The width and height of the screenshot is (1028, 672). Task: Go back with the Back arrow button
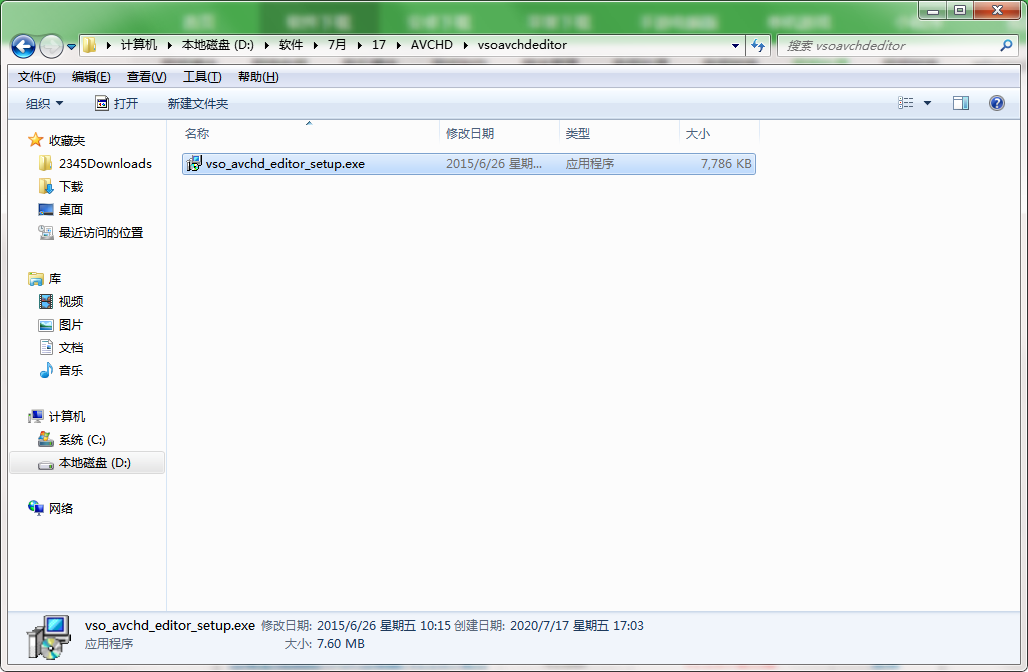pos(24,46)
